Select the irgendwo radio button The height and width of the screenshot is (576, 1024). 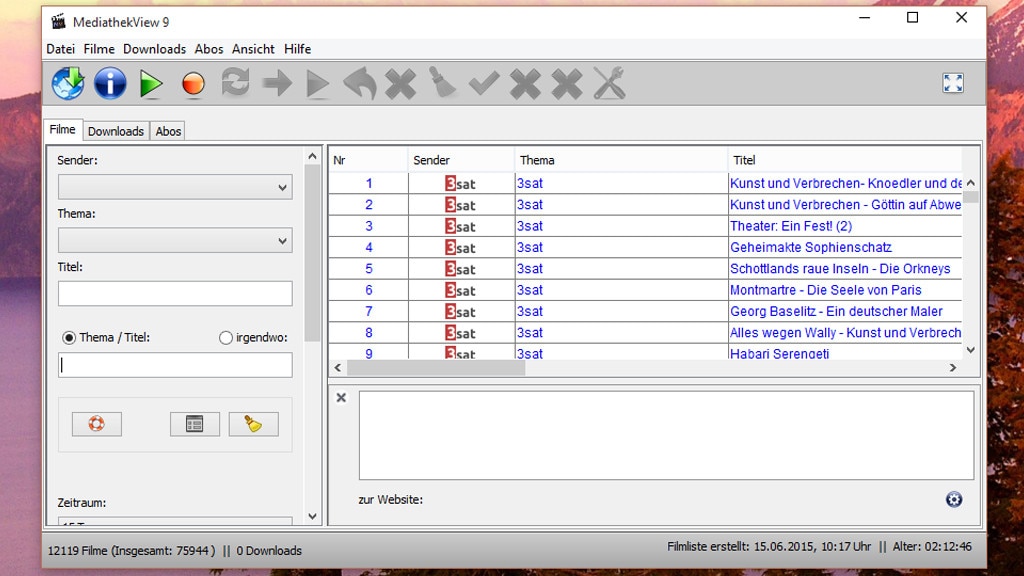226,338
